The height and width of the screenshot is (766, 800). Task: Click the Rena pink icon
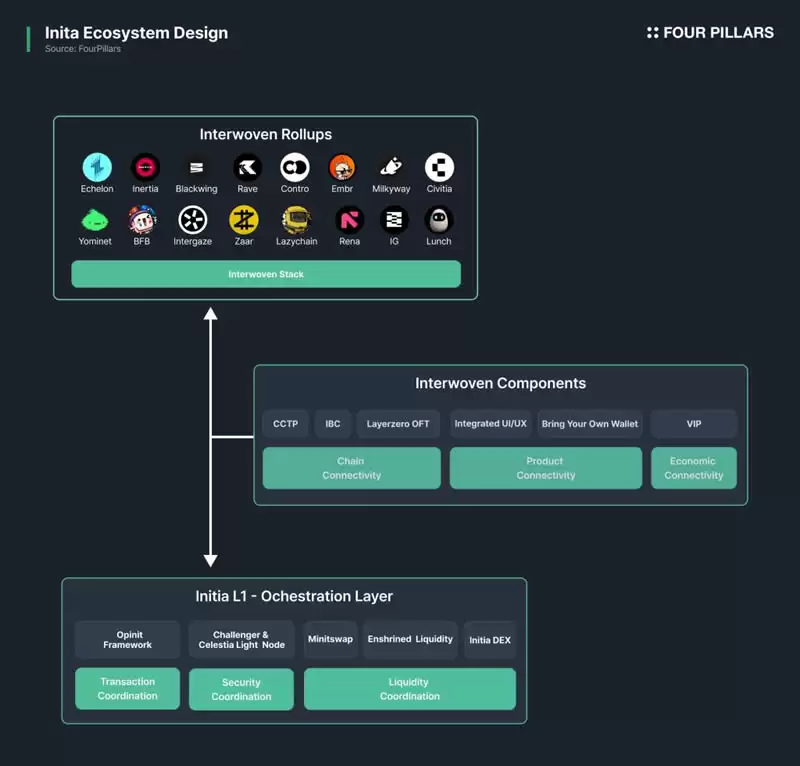[349, 220]
